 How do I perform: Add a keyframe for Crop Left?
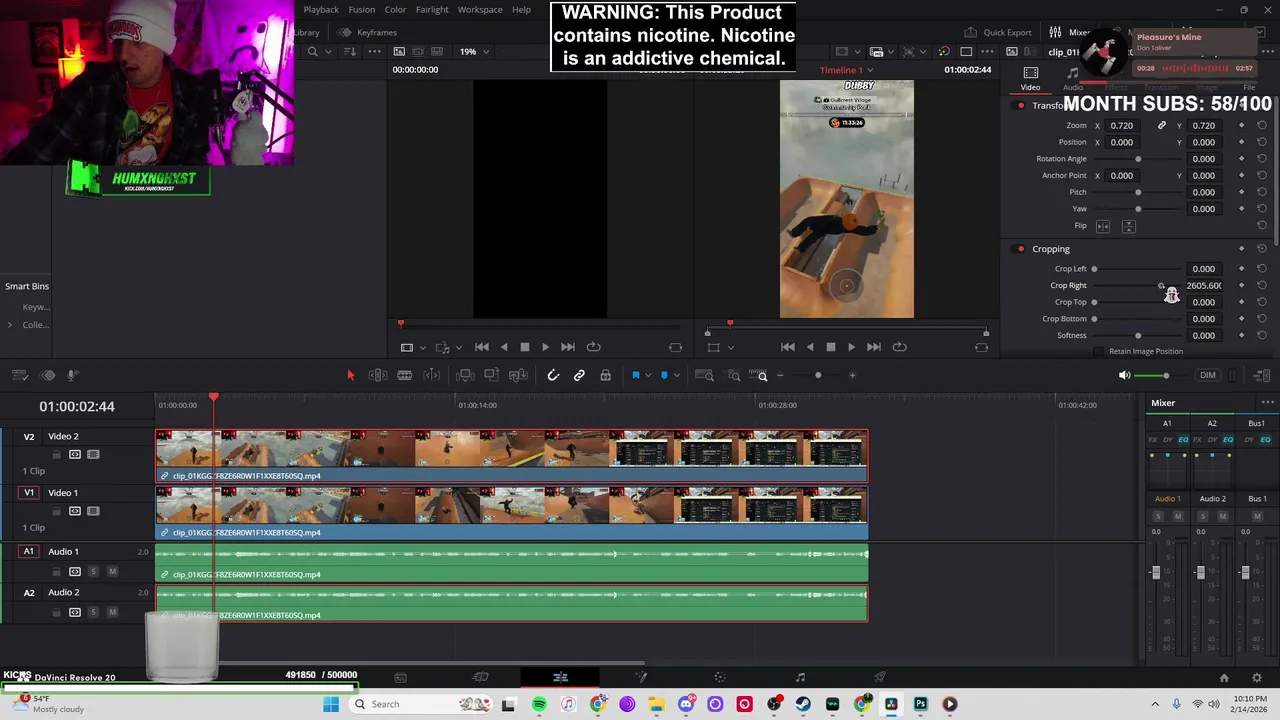1241,268
